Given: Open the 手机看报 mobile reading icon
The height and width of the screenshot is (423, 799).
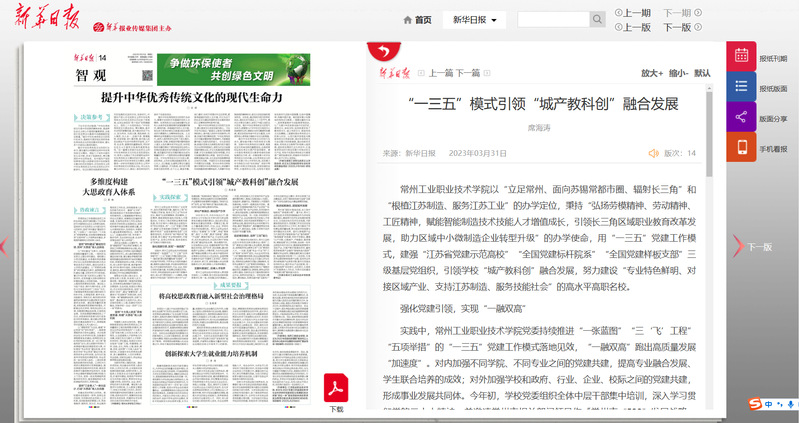Looking at the screenshot, I should [x=741, y=148].
